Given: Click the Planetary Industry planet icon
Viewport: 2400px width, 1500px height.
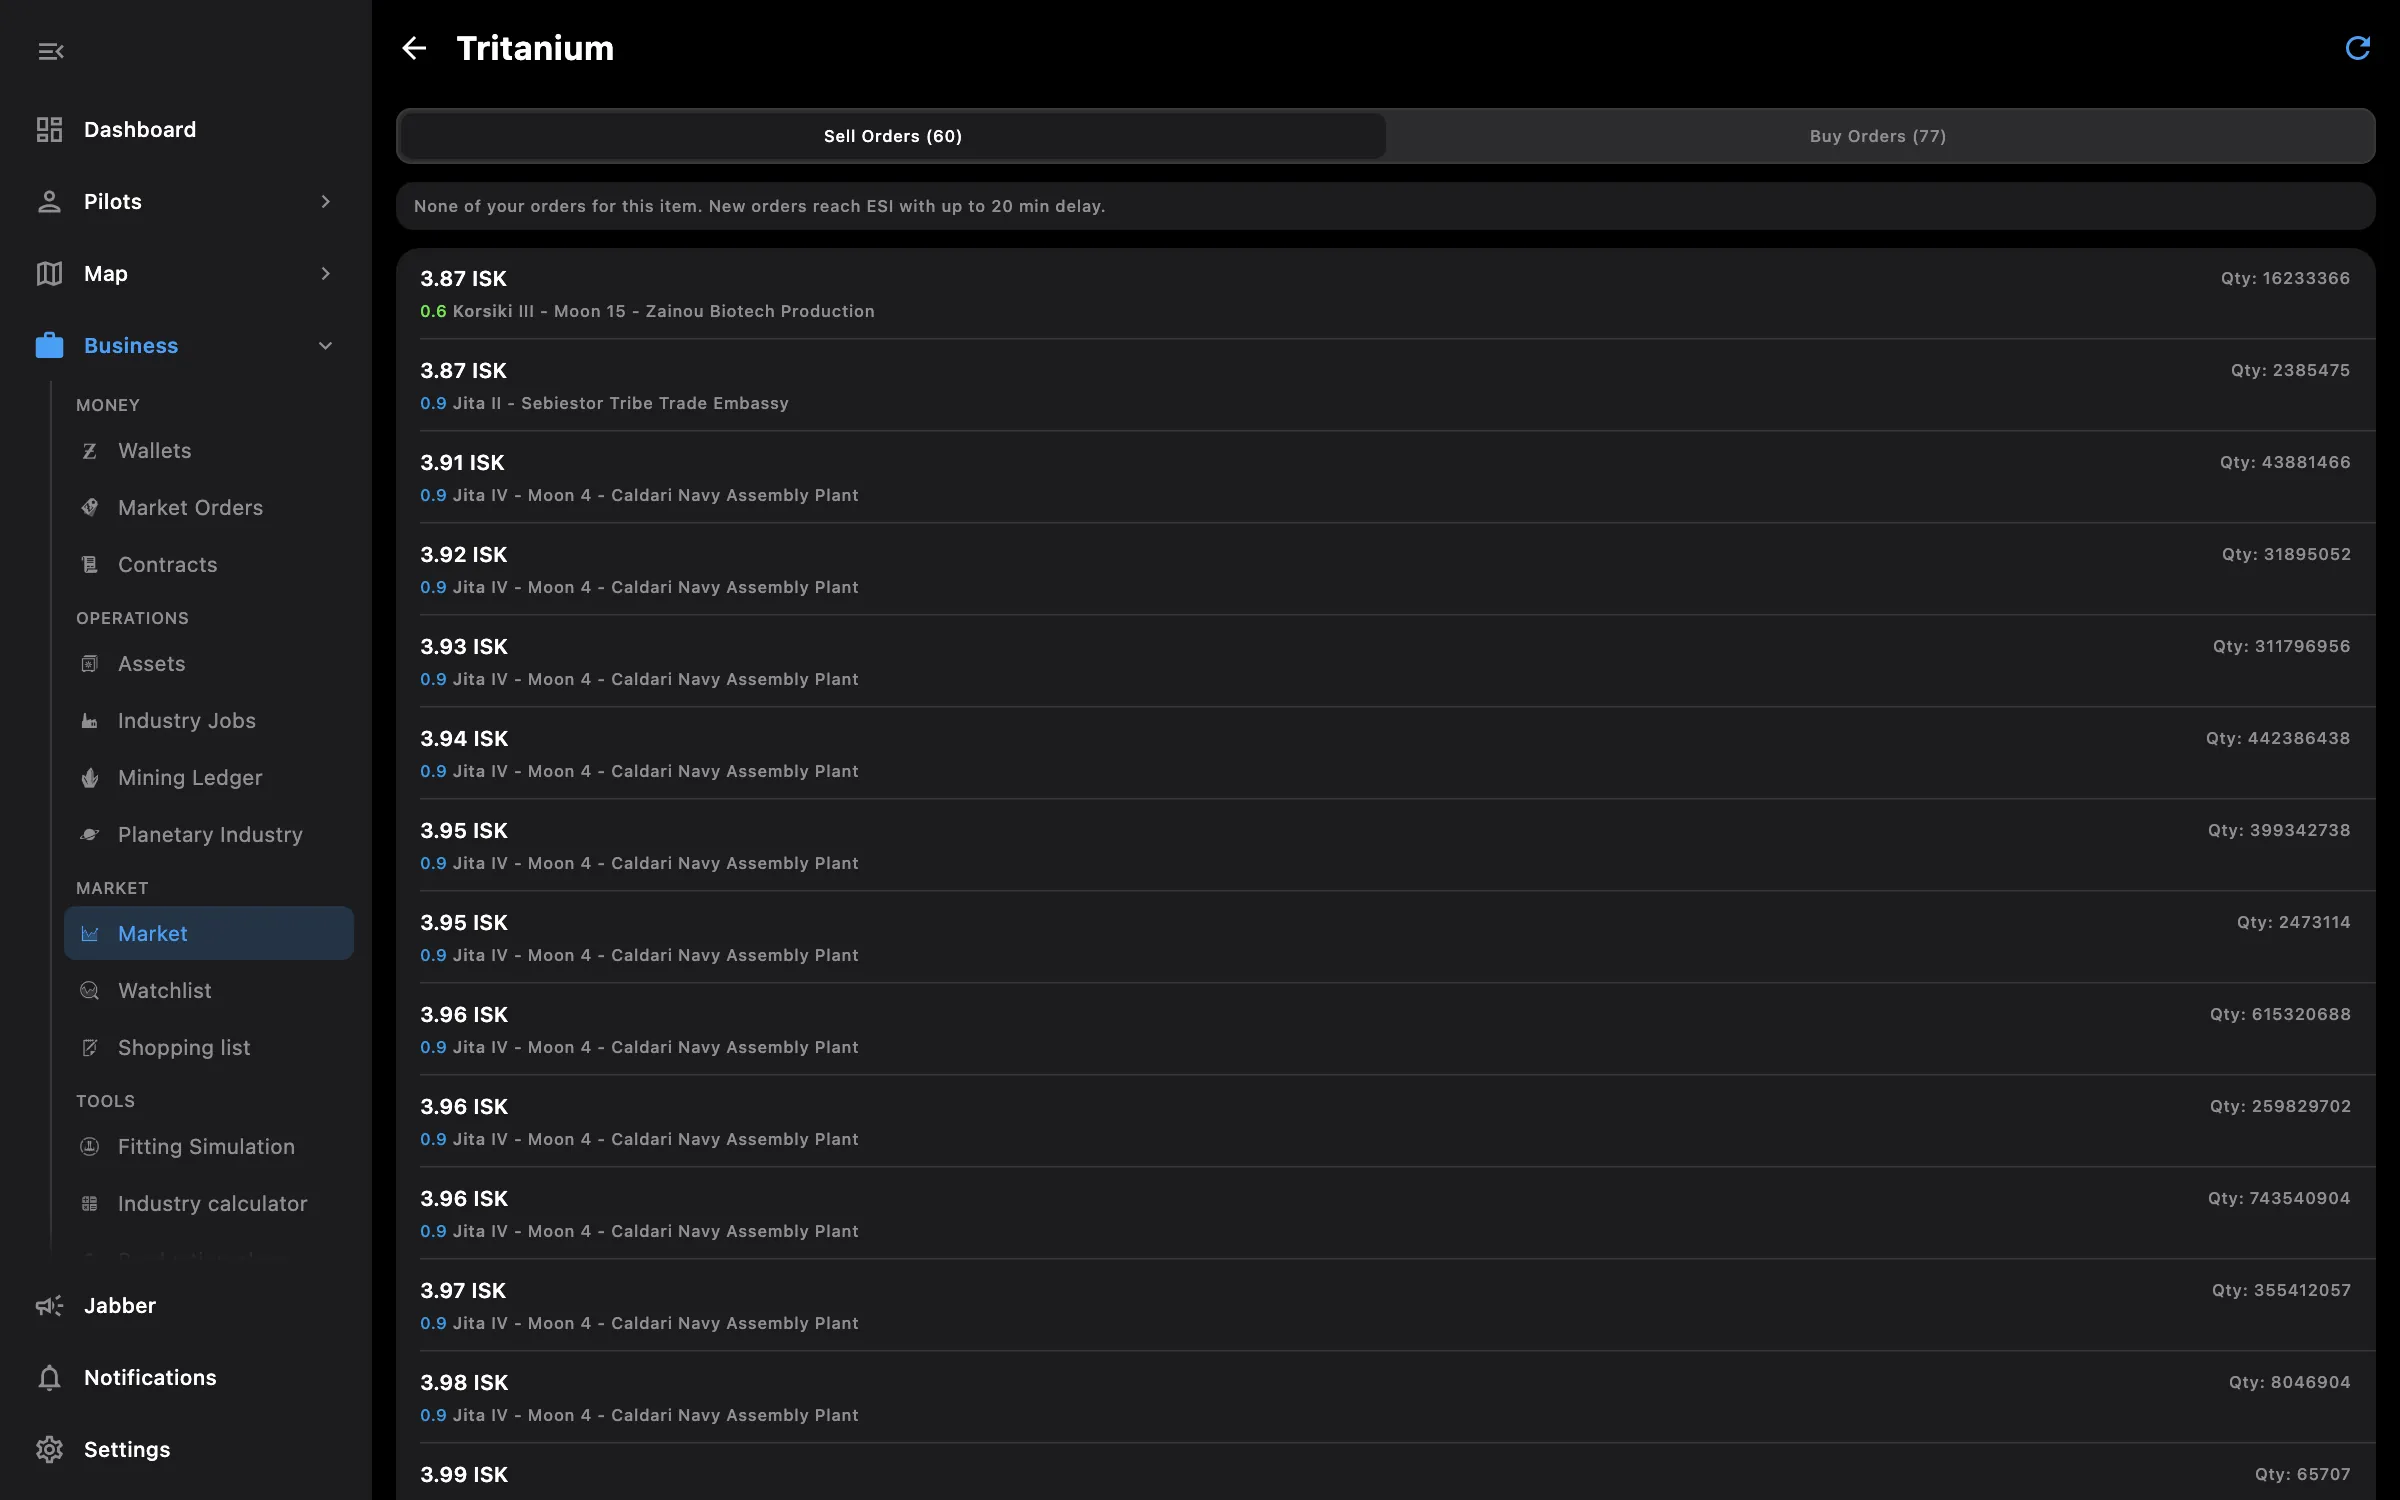Looking at the screenshot, I should (90, 834).
